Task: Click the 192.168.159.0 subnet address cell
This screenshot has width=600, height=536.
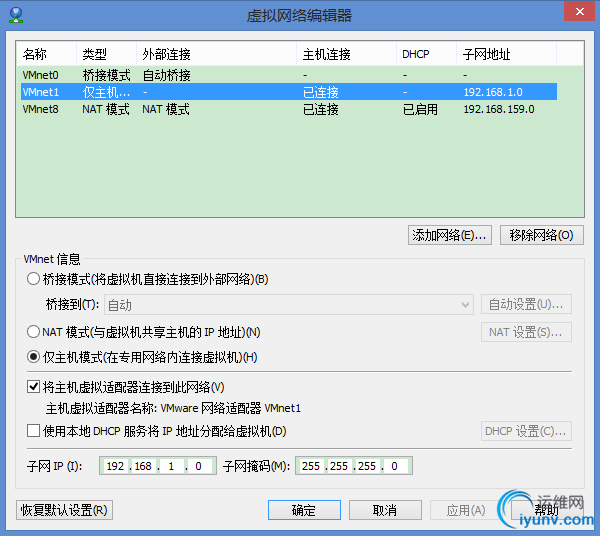Action: point(499,109)
